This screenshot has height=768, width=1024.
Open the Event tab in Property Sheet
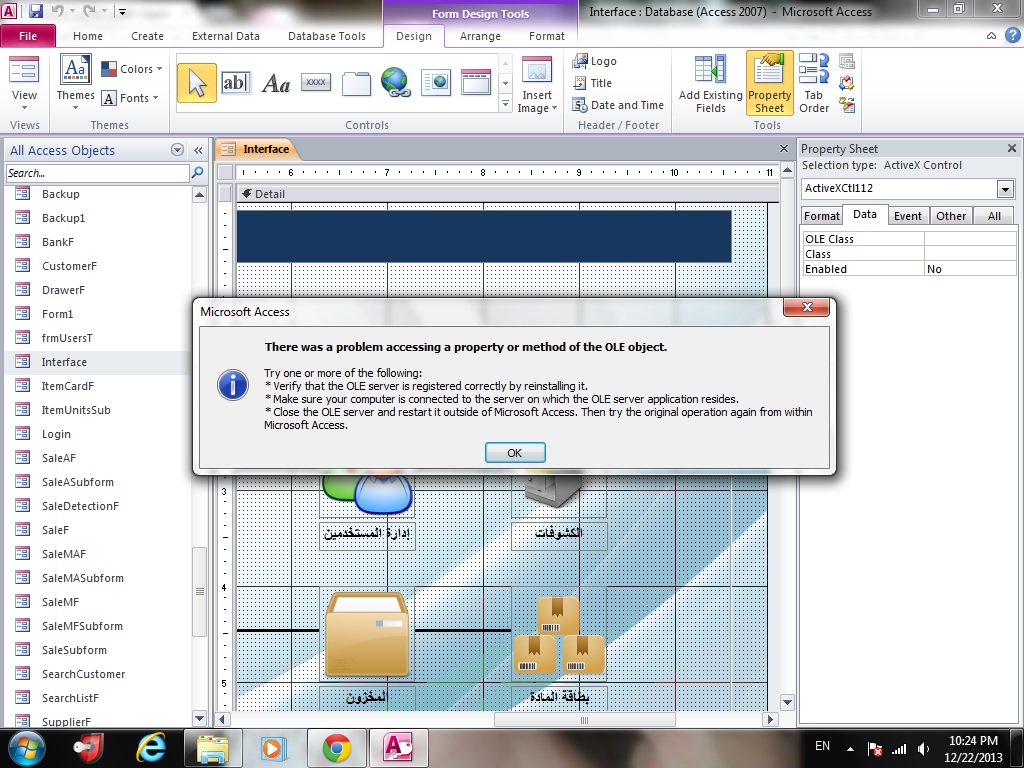(907, 216)
